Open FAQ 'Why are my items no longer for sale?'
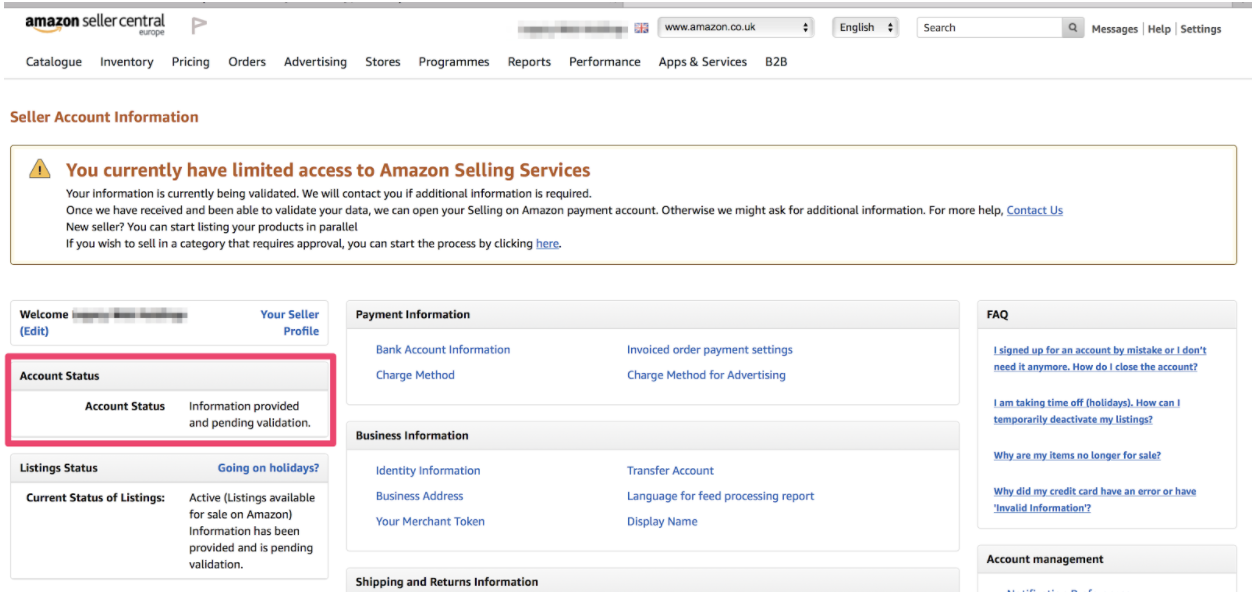1258x598 pixels. [x=1077, y=455]
